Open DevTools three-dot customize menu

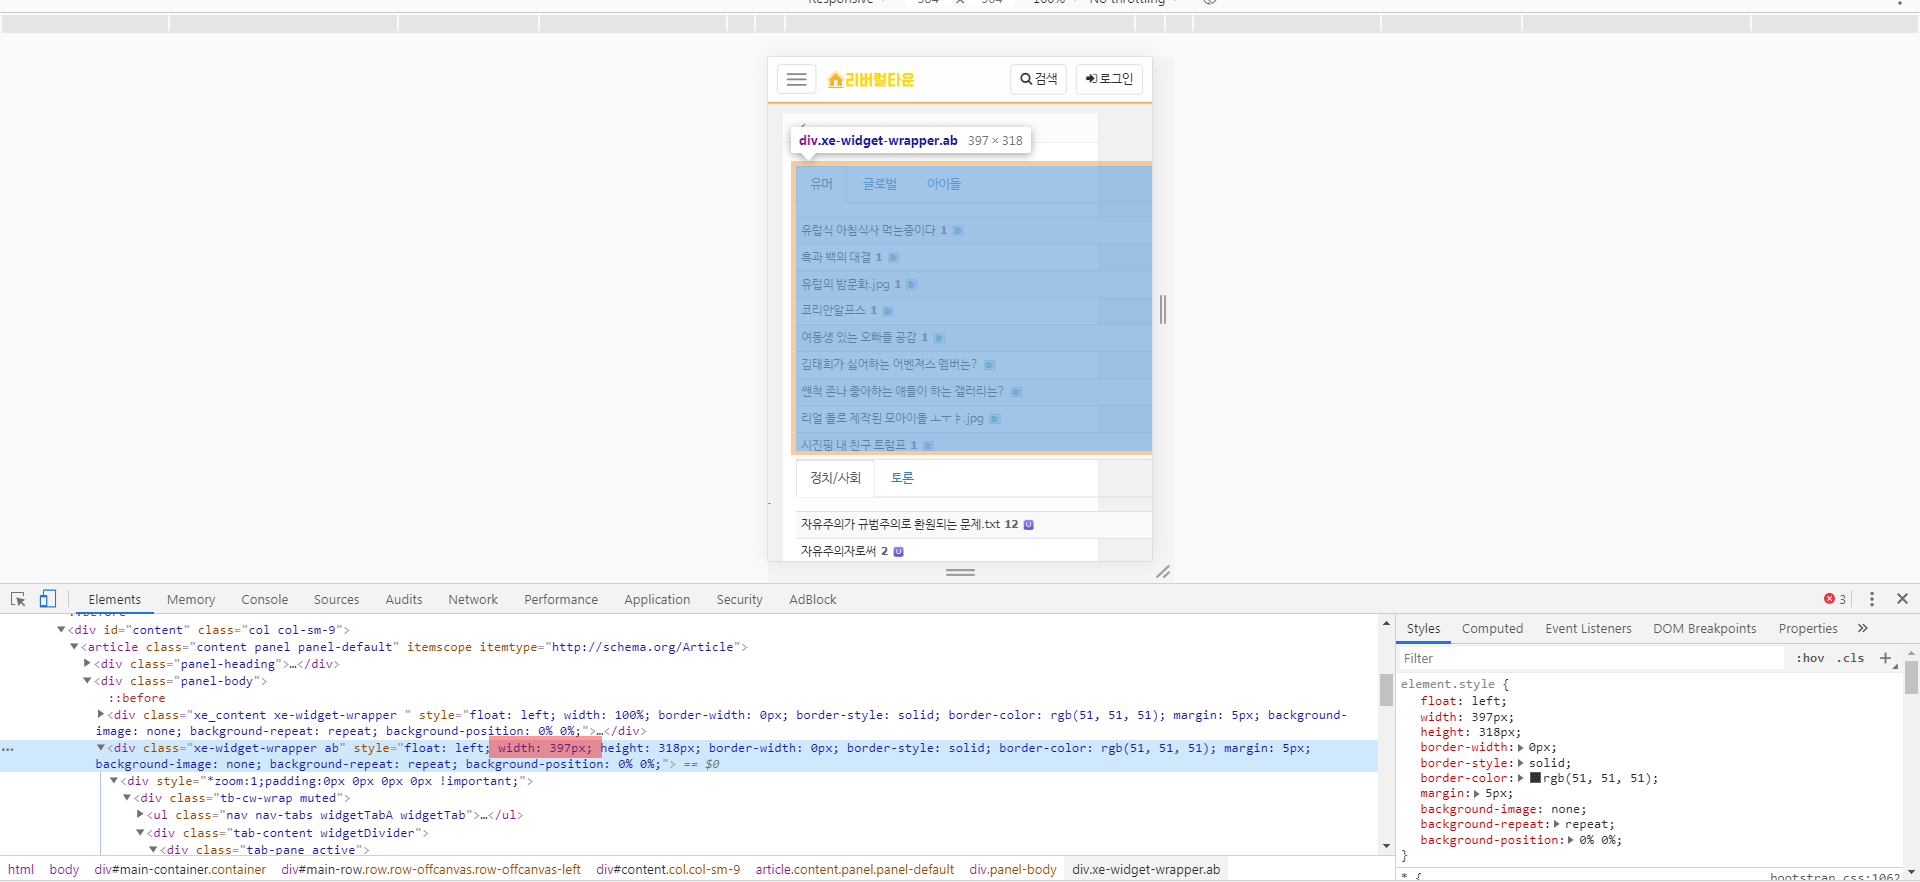point(1872,599)
